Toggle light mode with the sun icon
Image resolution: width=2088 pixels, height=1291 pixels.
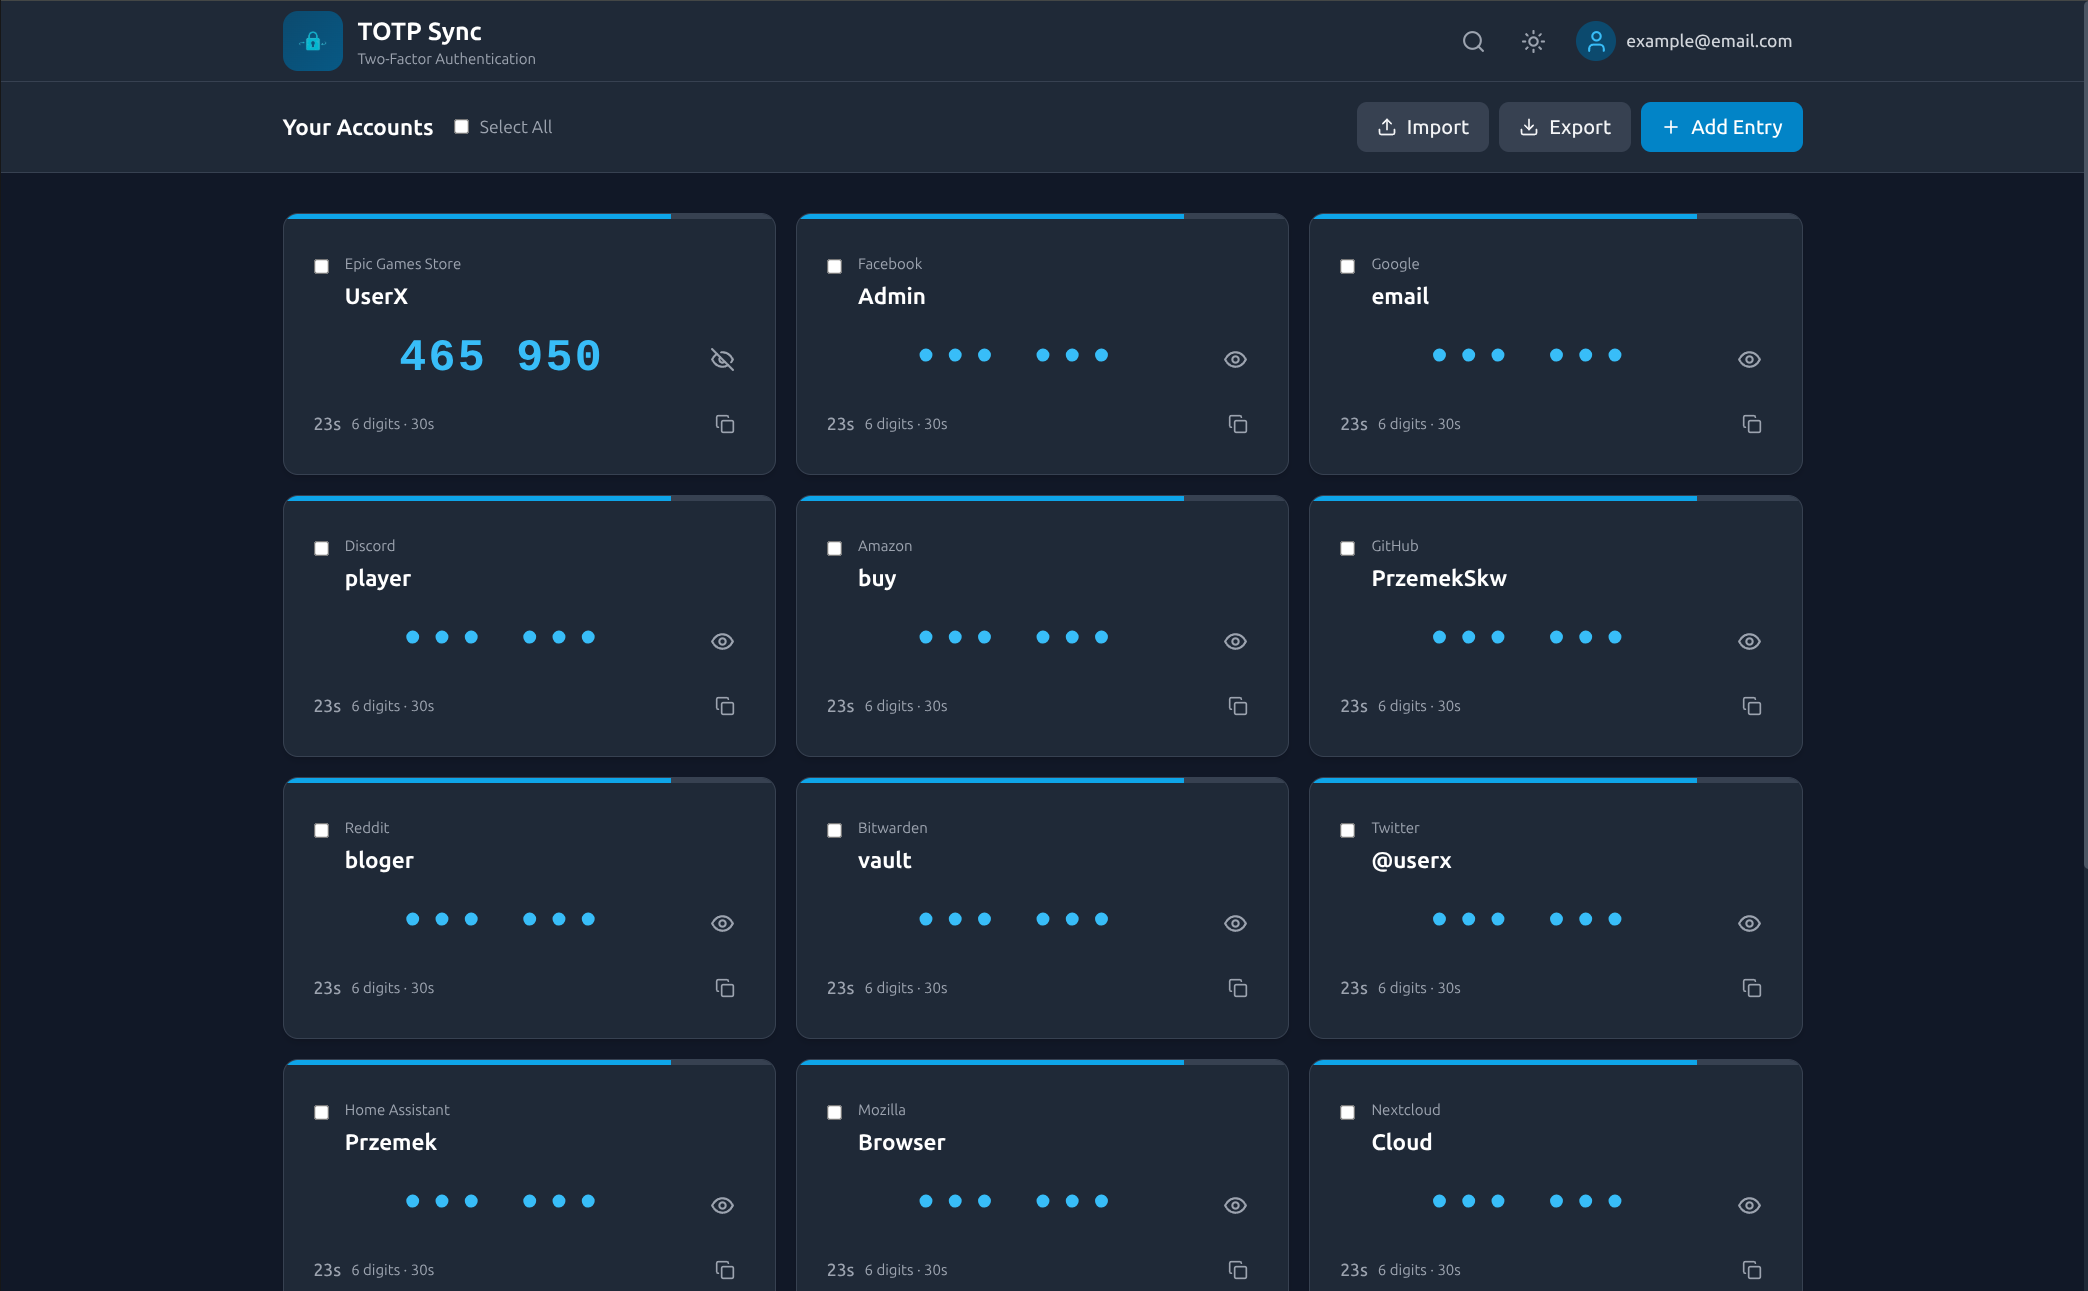pos(1533,41)
